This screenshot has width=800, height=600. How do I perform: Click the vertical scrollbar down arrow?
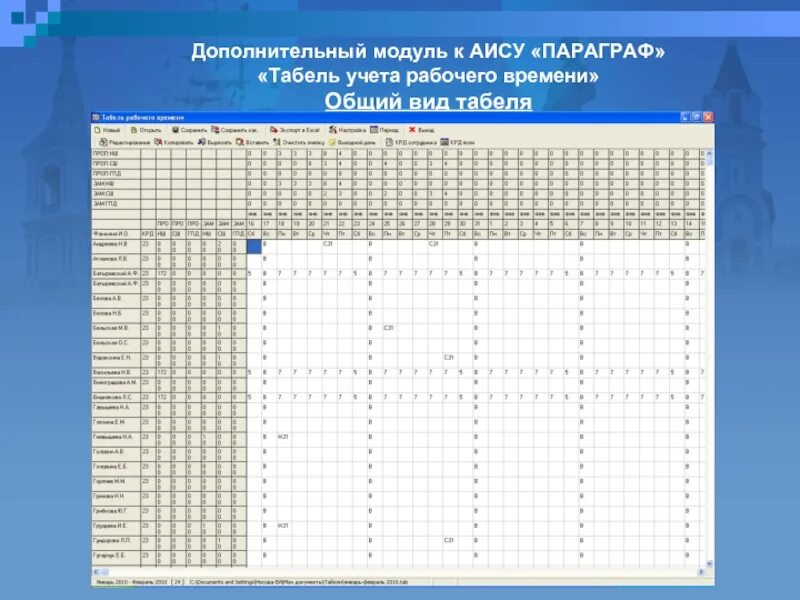click(709, 563)
